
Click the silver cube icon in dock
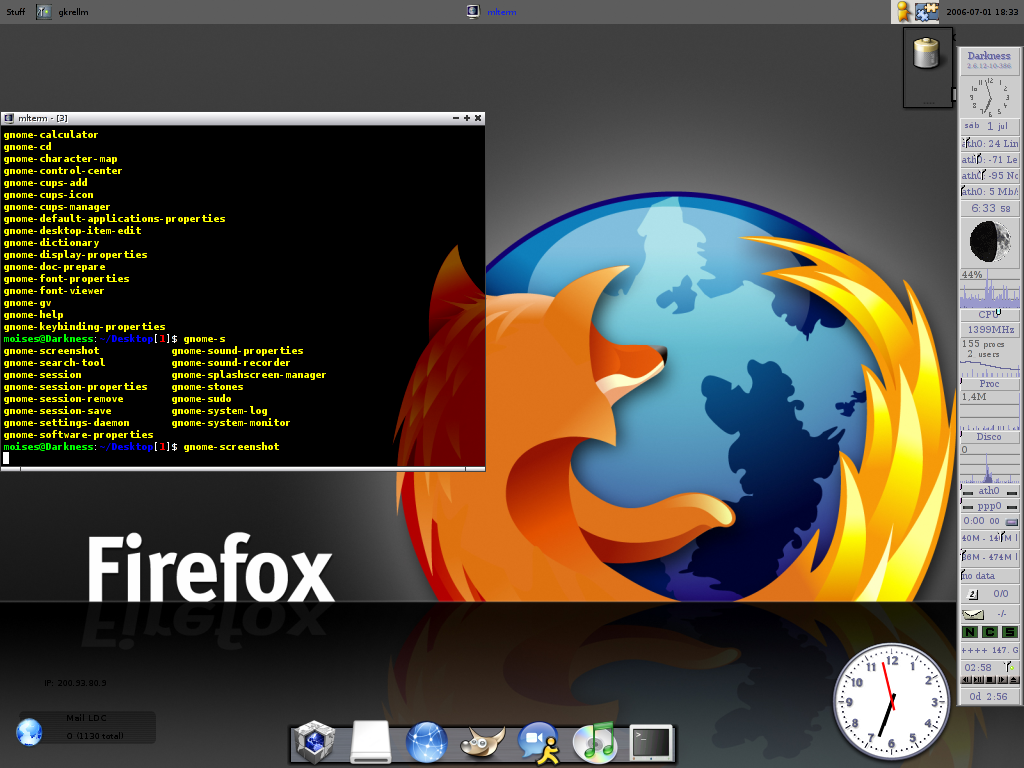click(315, 743)
